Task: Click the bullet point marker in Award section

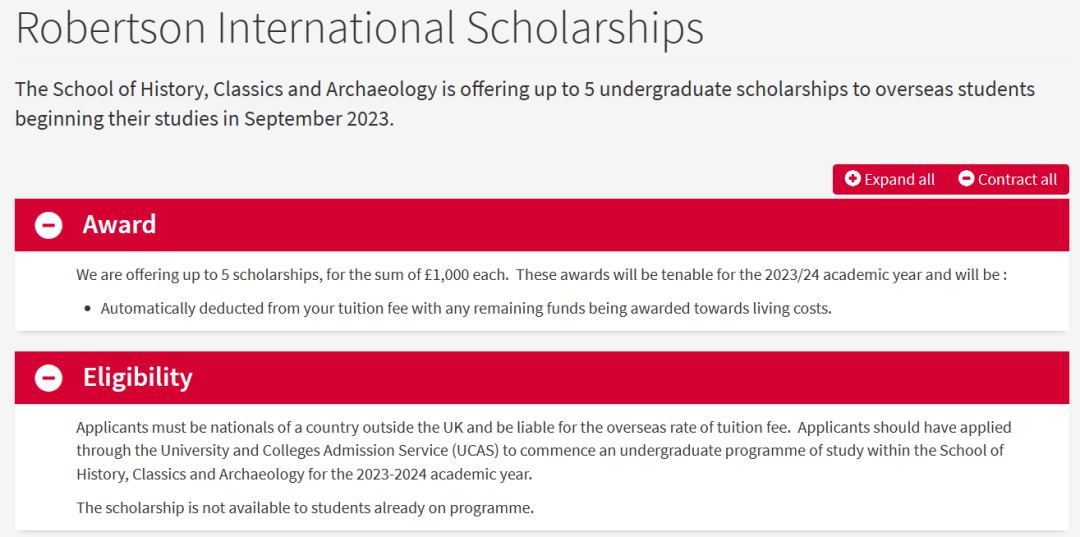Action: [x=87, y=309]
